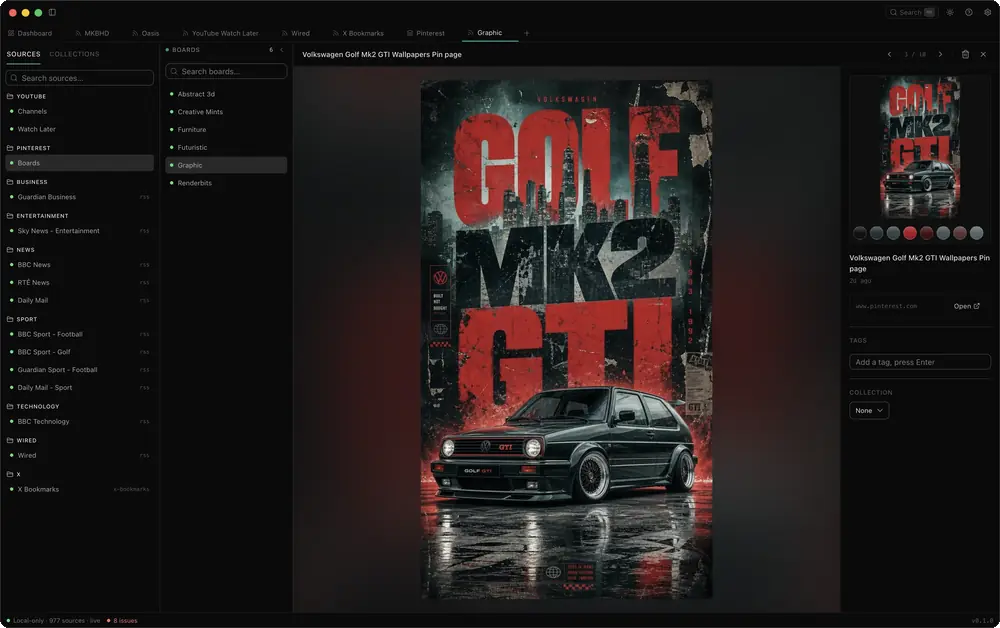Select the Boards source under Pinterest
Viewport: 1000px width, 628px height.
point(80,163)
